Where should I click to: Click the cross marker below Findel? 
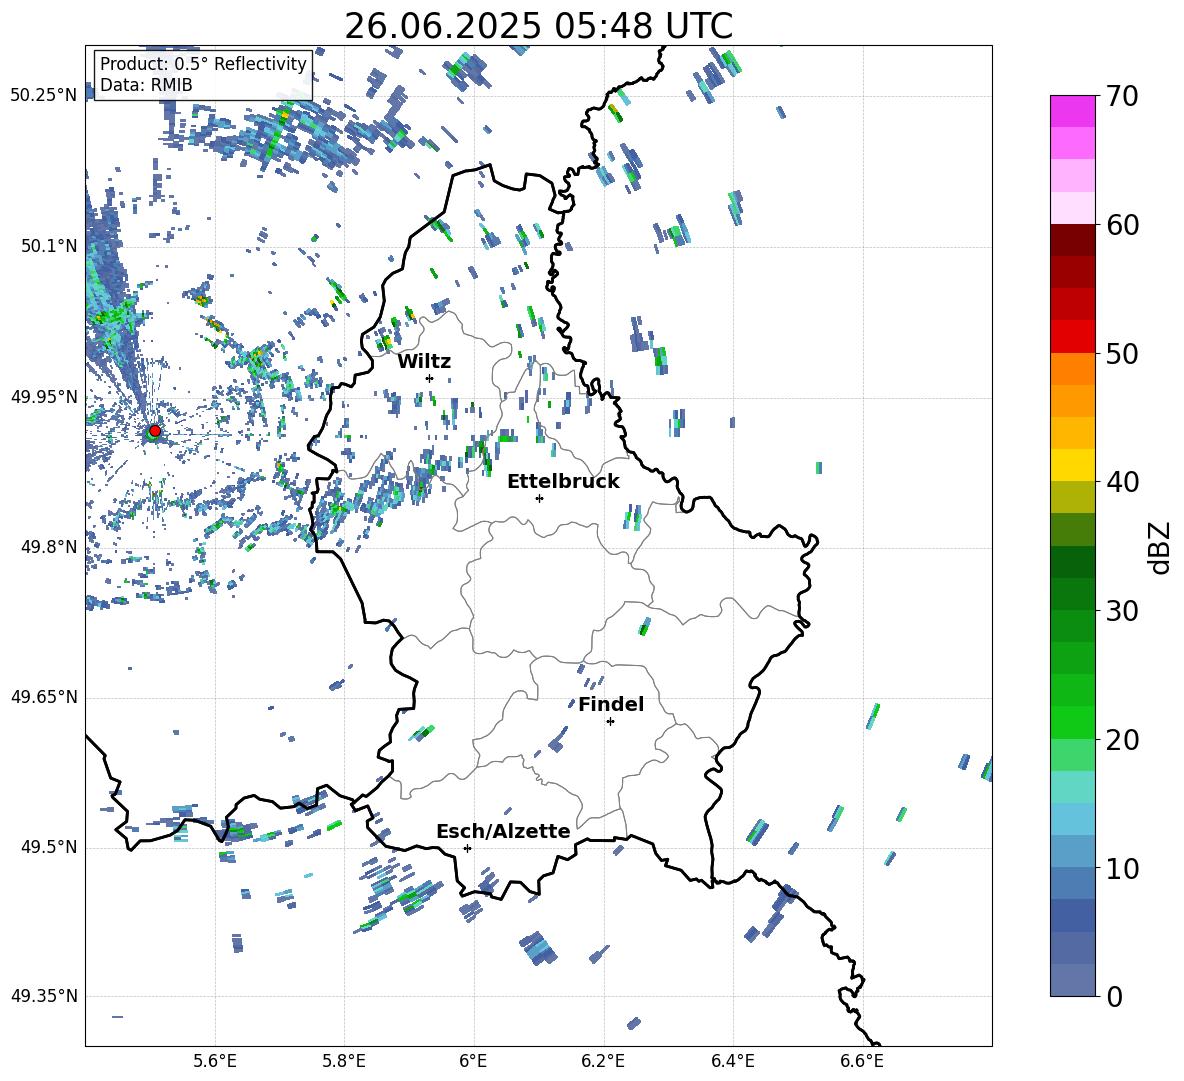point(610,722)
